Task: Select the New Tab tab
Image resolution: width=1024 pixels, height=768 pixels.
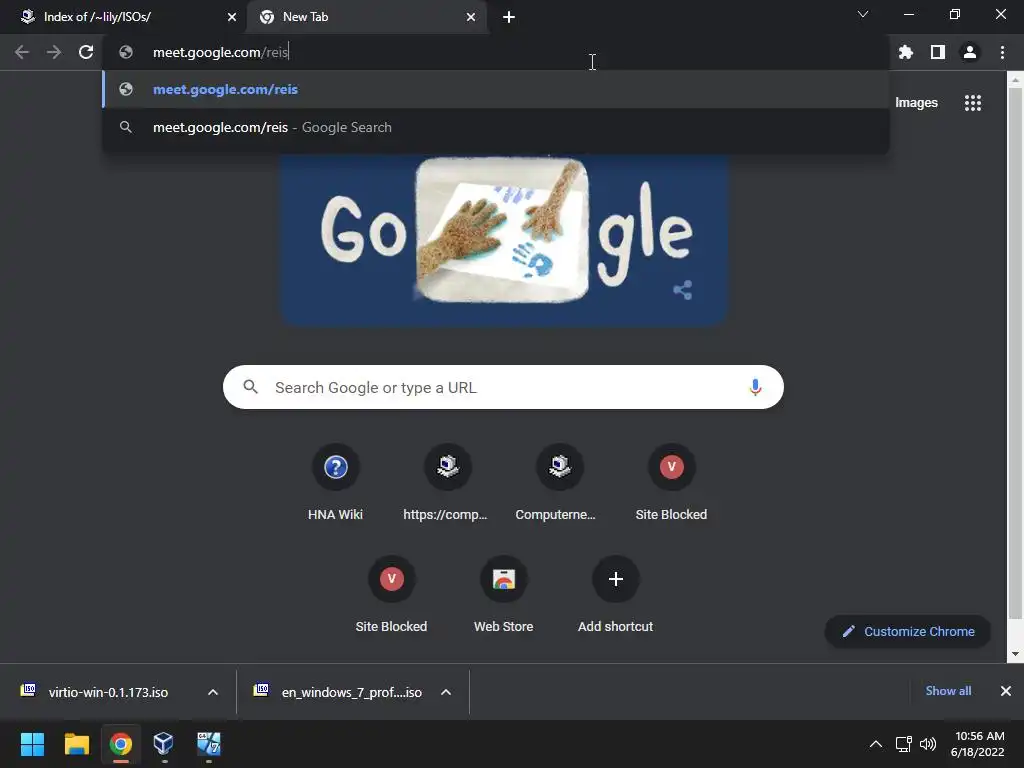Action: (x=366, y=17)
